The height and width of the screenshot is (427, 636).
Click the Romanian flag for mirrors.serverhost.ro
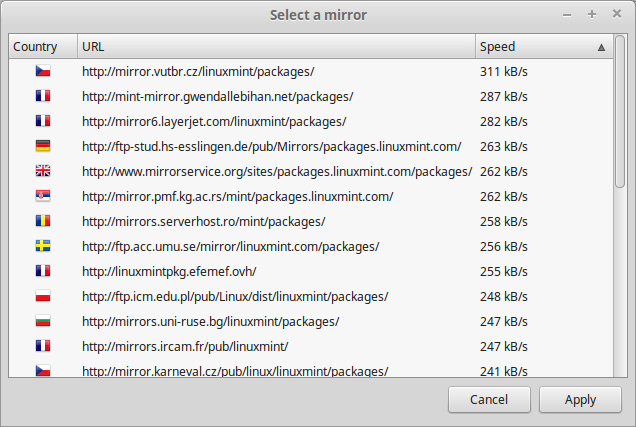[43, 221]
